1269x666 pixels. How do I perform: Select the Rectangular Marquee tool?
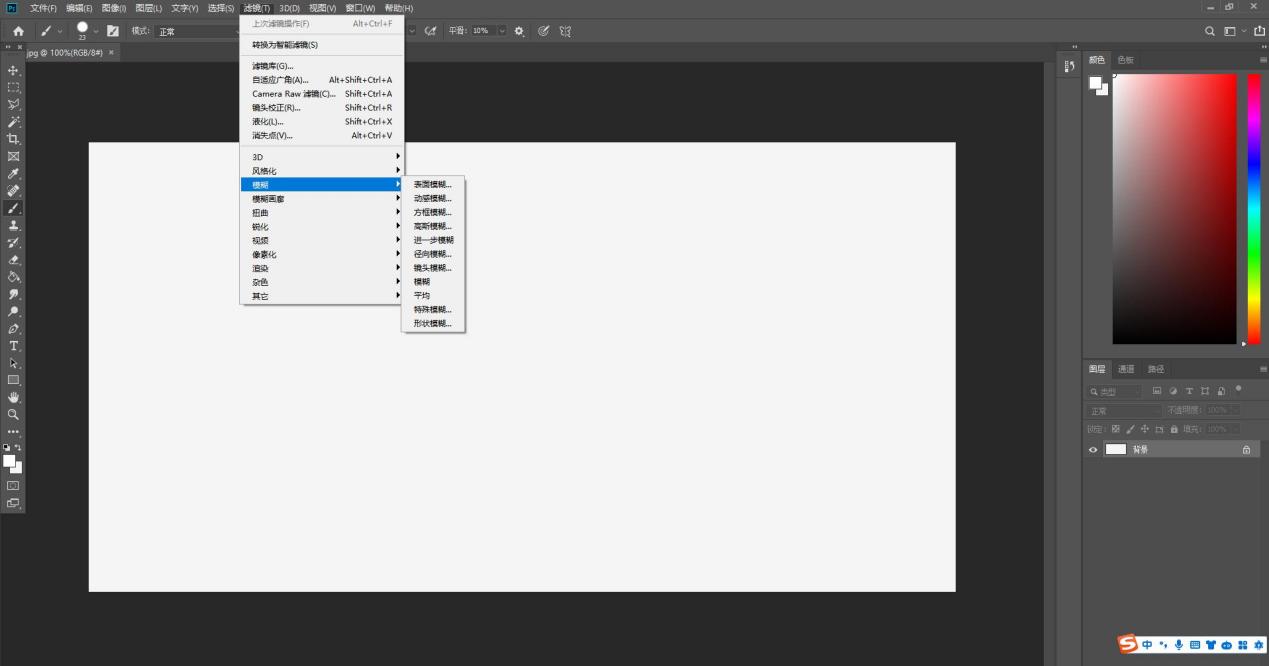pyautogui.click(x=14, y=87)
